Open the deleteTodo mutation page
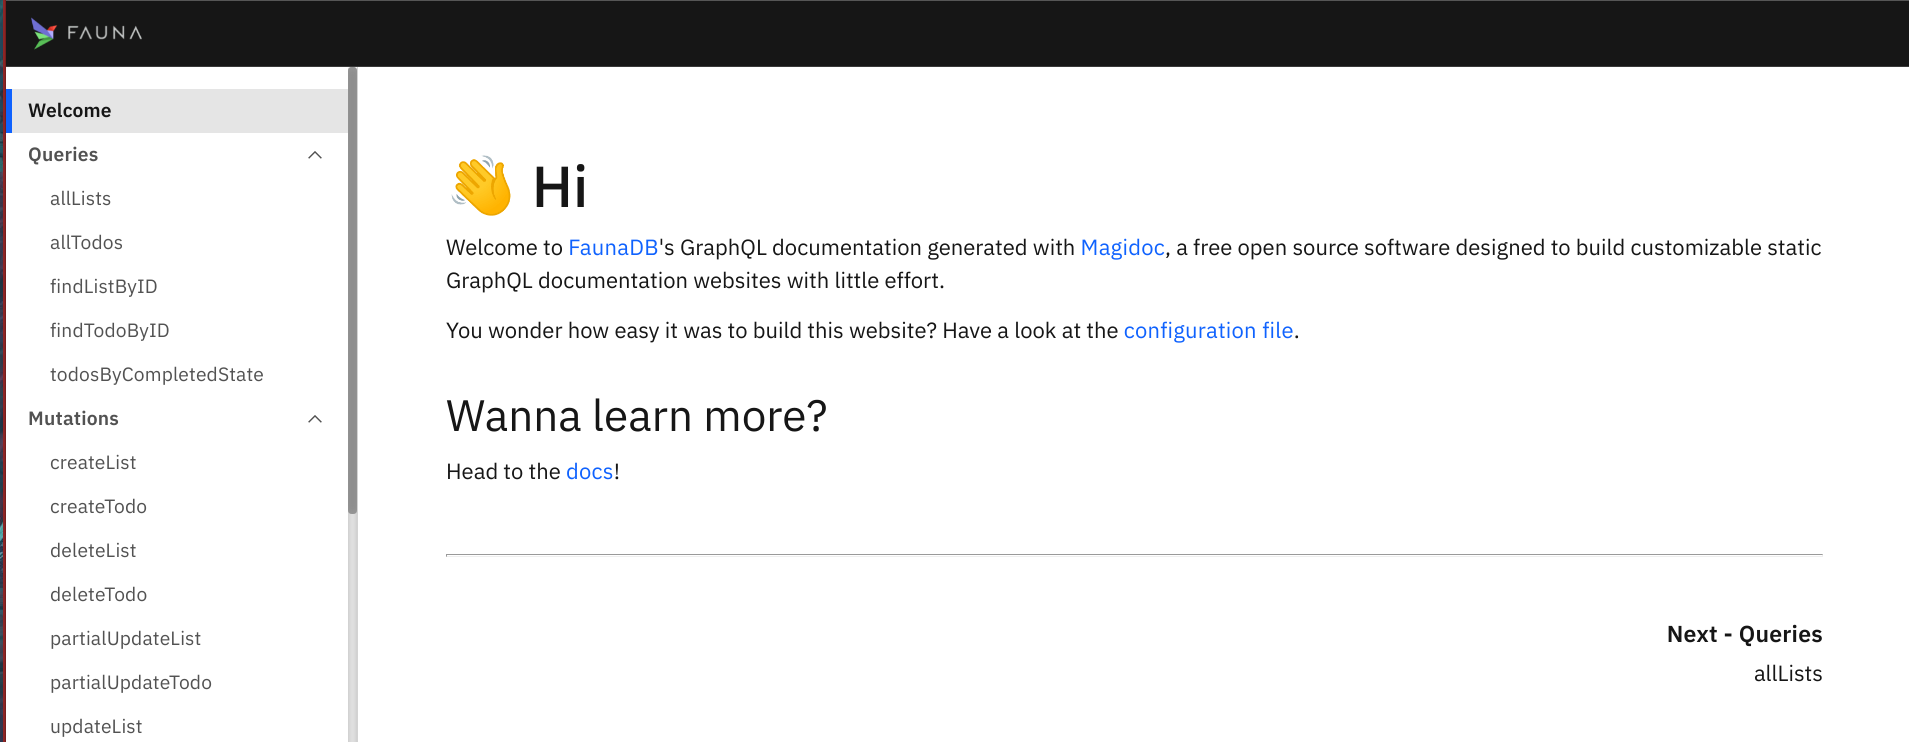This screenshot has height=742, width=1909. tap(98, 595)
